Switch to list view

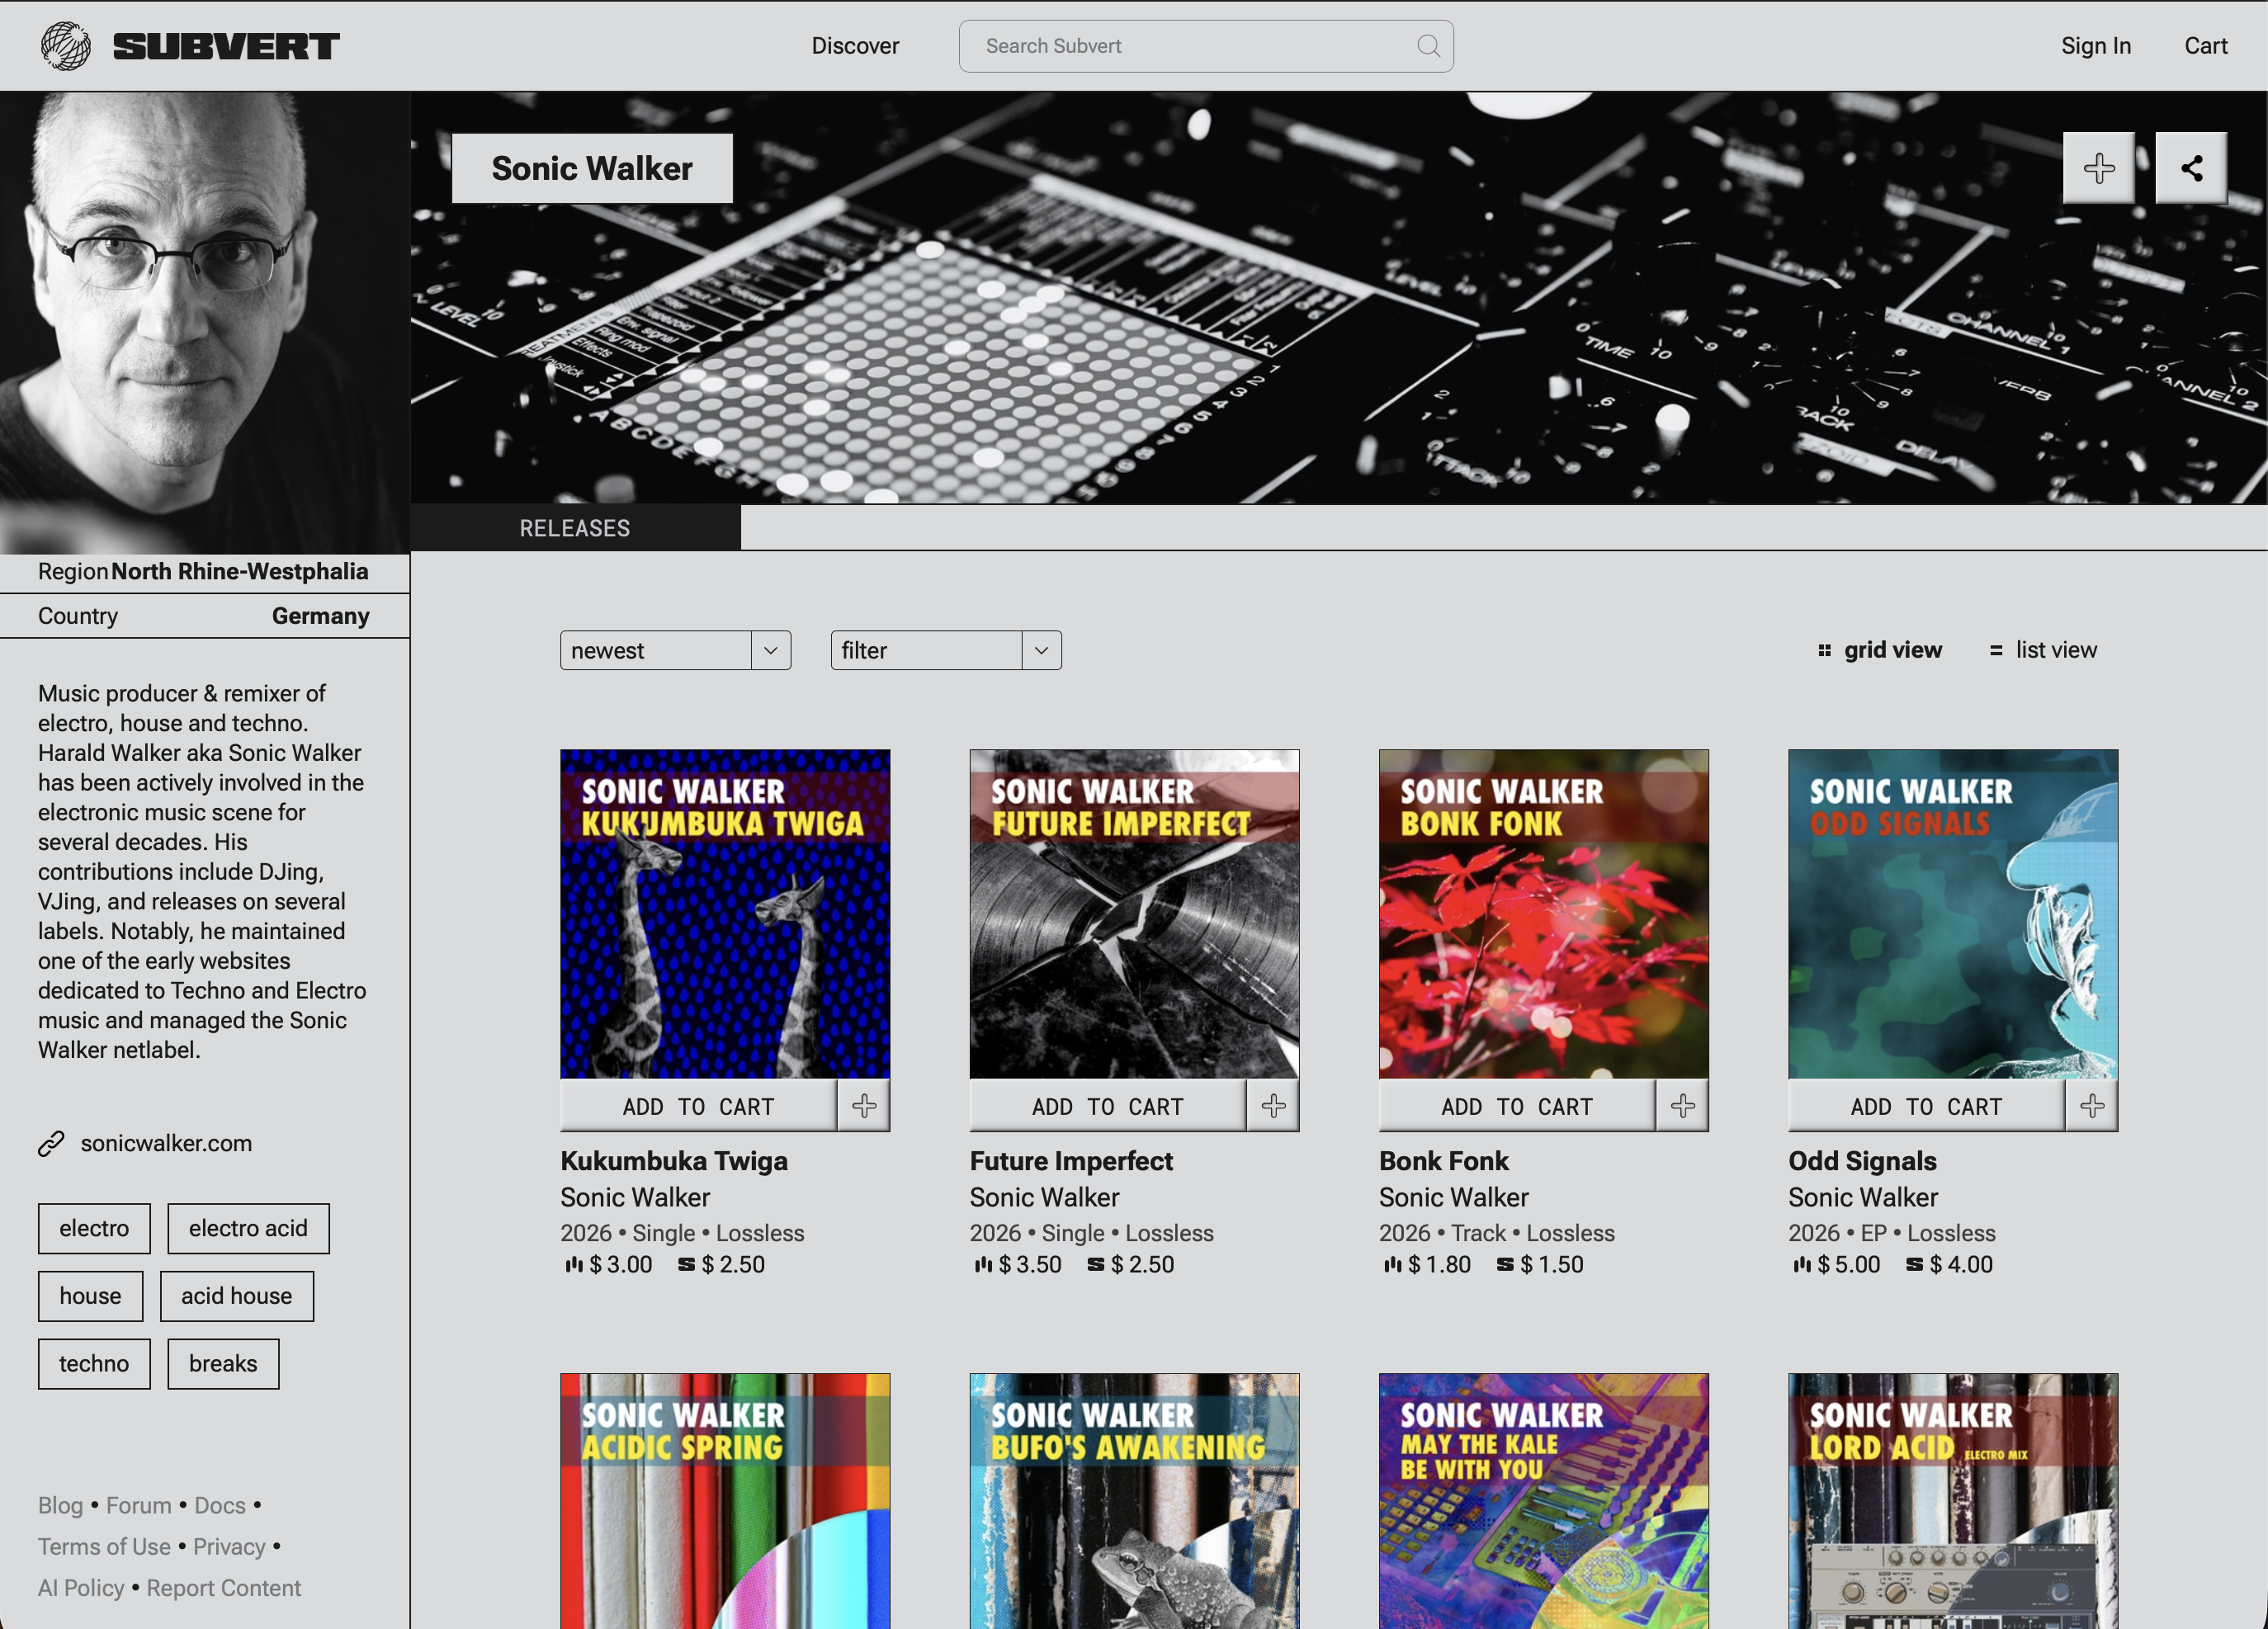[2043, 650]
